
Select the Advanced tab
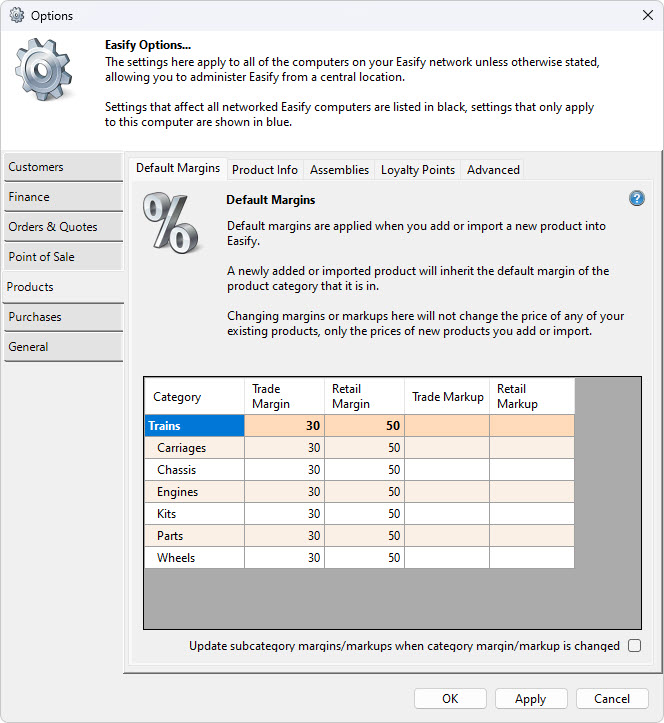[x=493, y=170]
